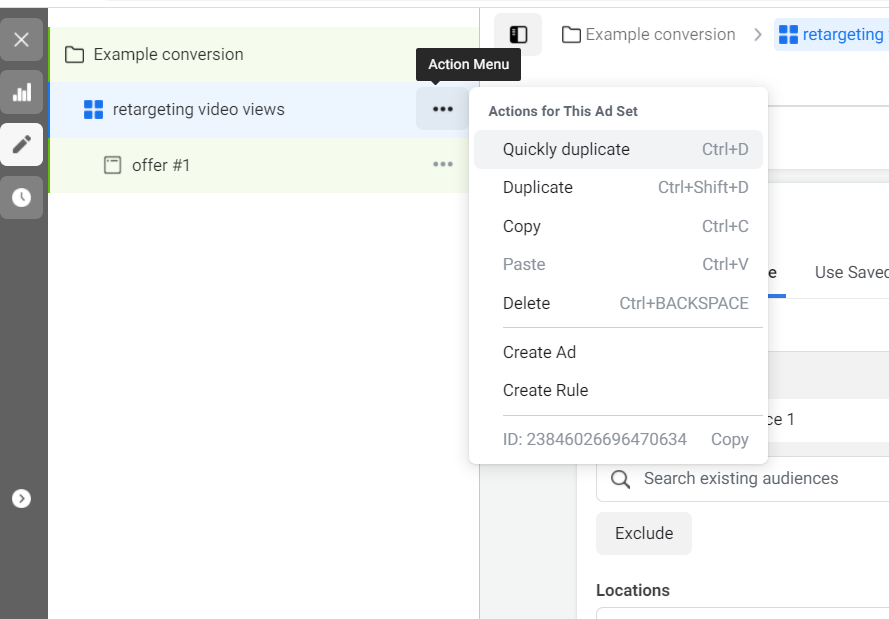Open the clock history icon in sidebar

[x=22, y=198]
